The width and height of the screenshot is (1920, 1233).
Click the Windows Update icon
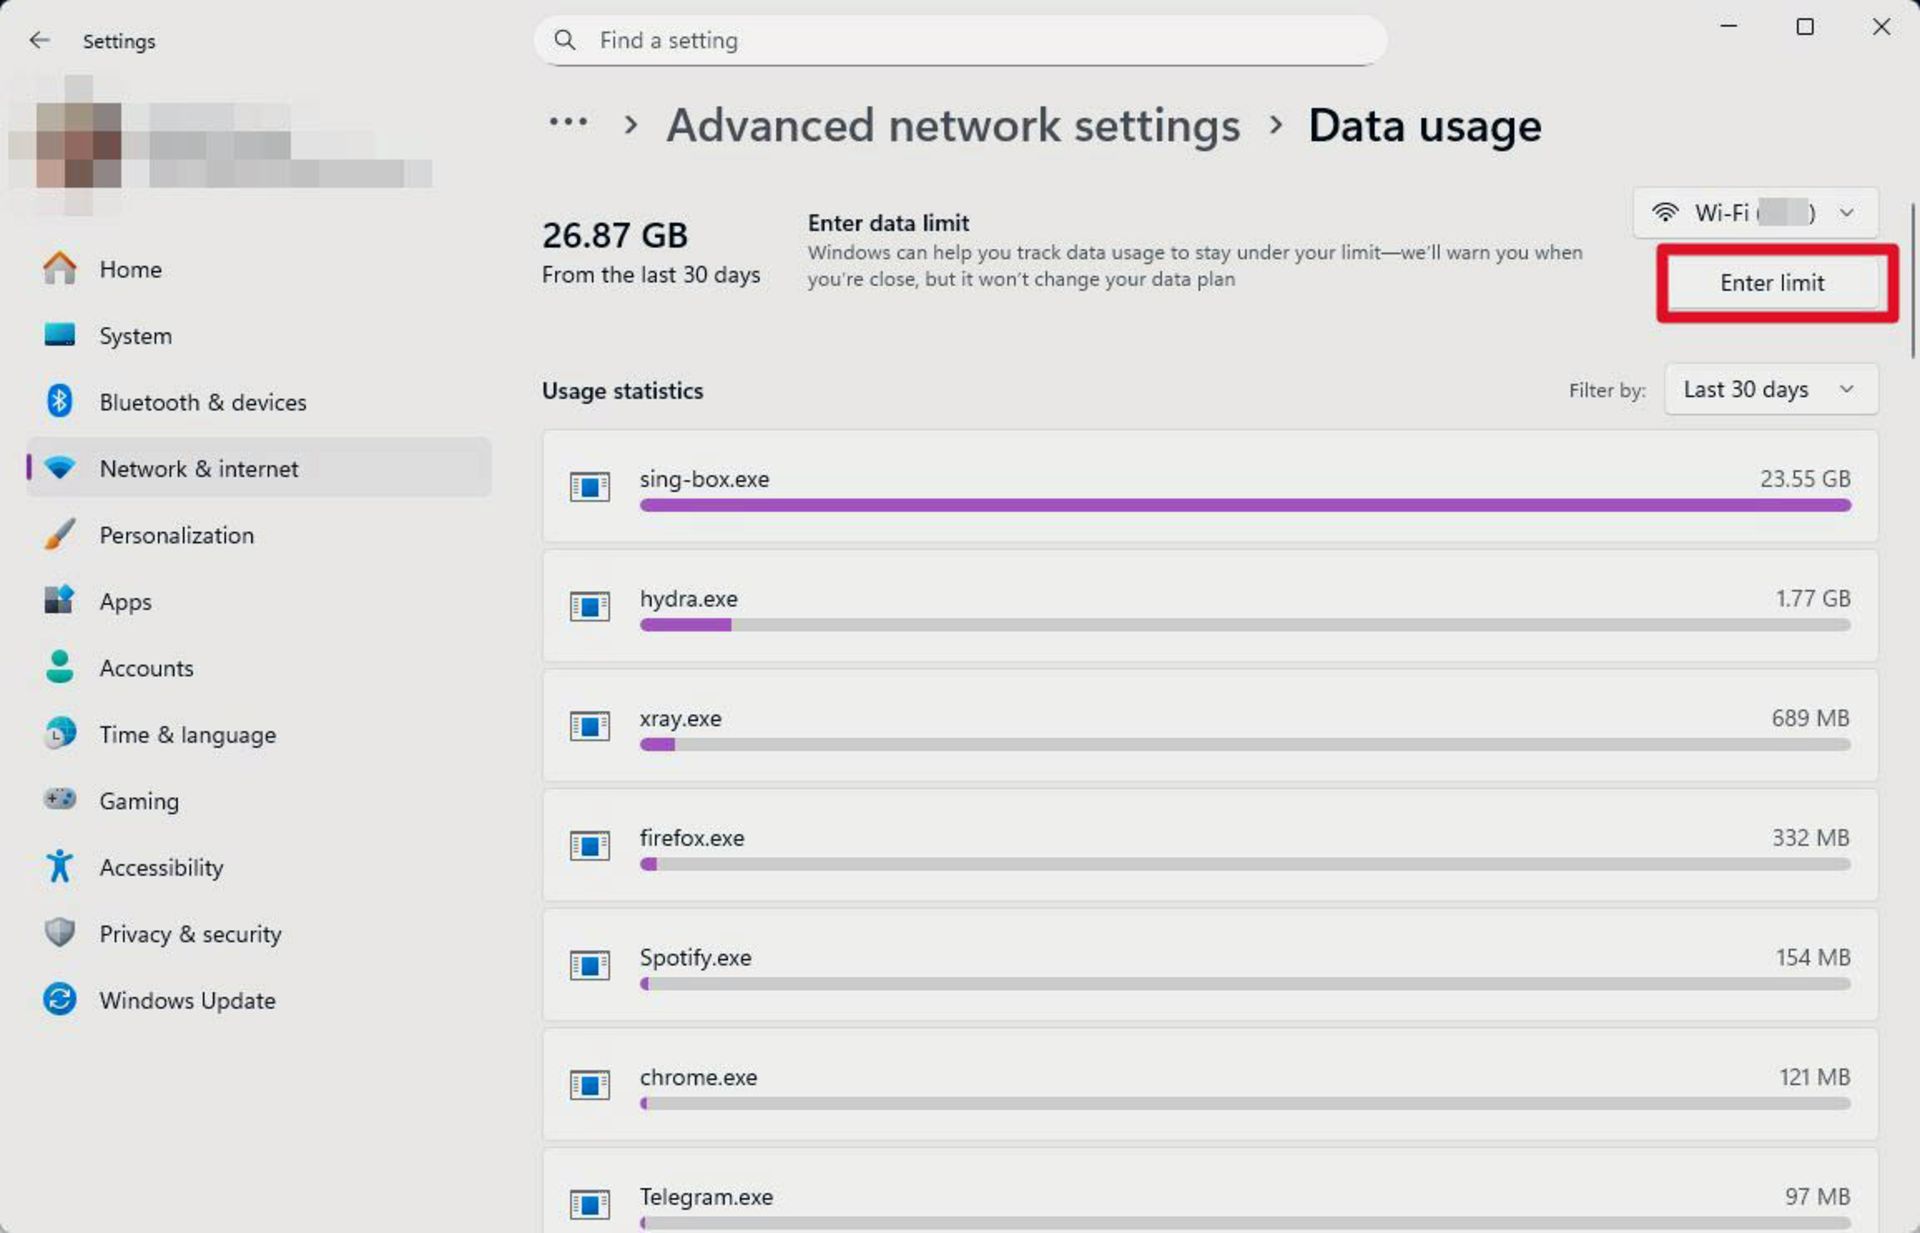tap(59, 1000)
